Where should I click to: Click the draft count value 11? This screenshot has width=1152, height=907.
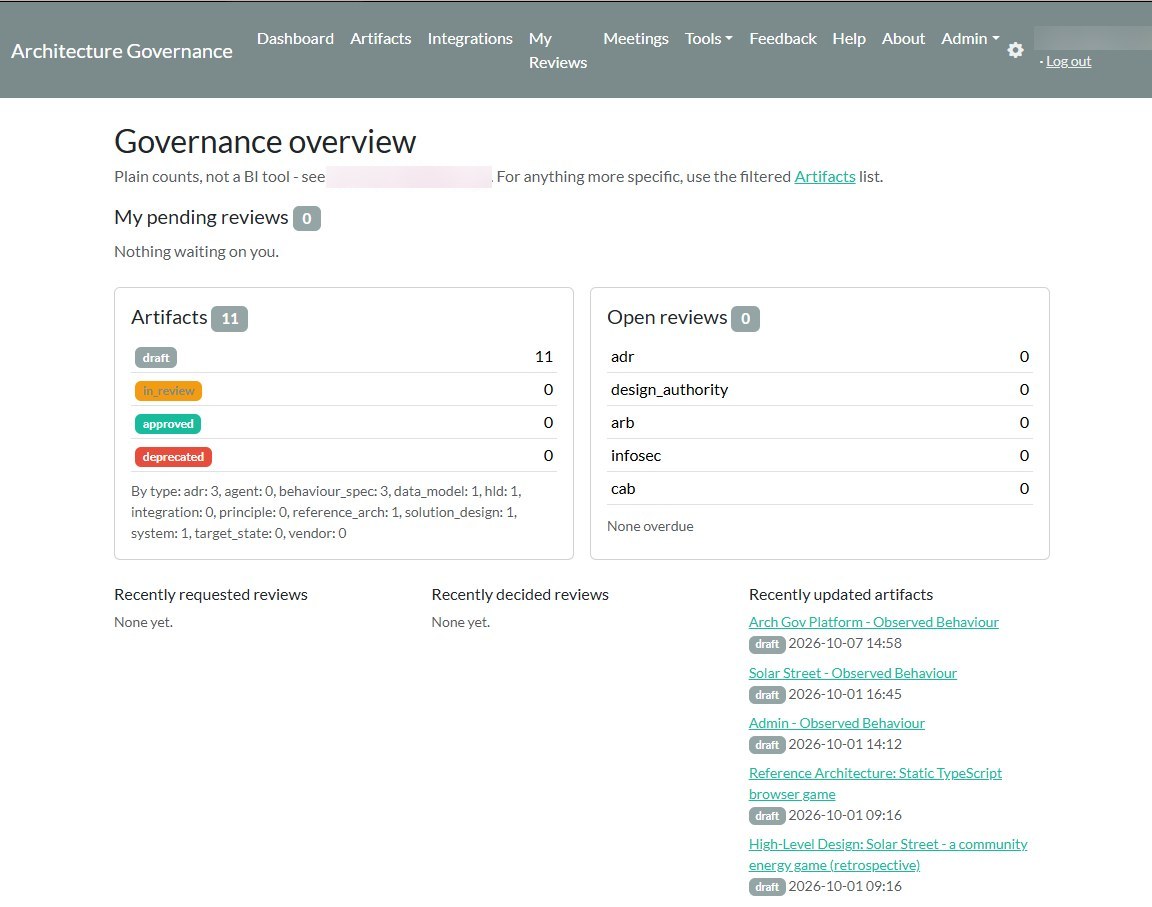[x=544, y=357]
